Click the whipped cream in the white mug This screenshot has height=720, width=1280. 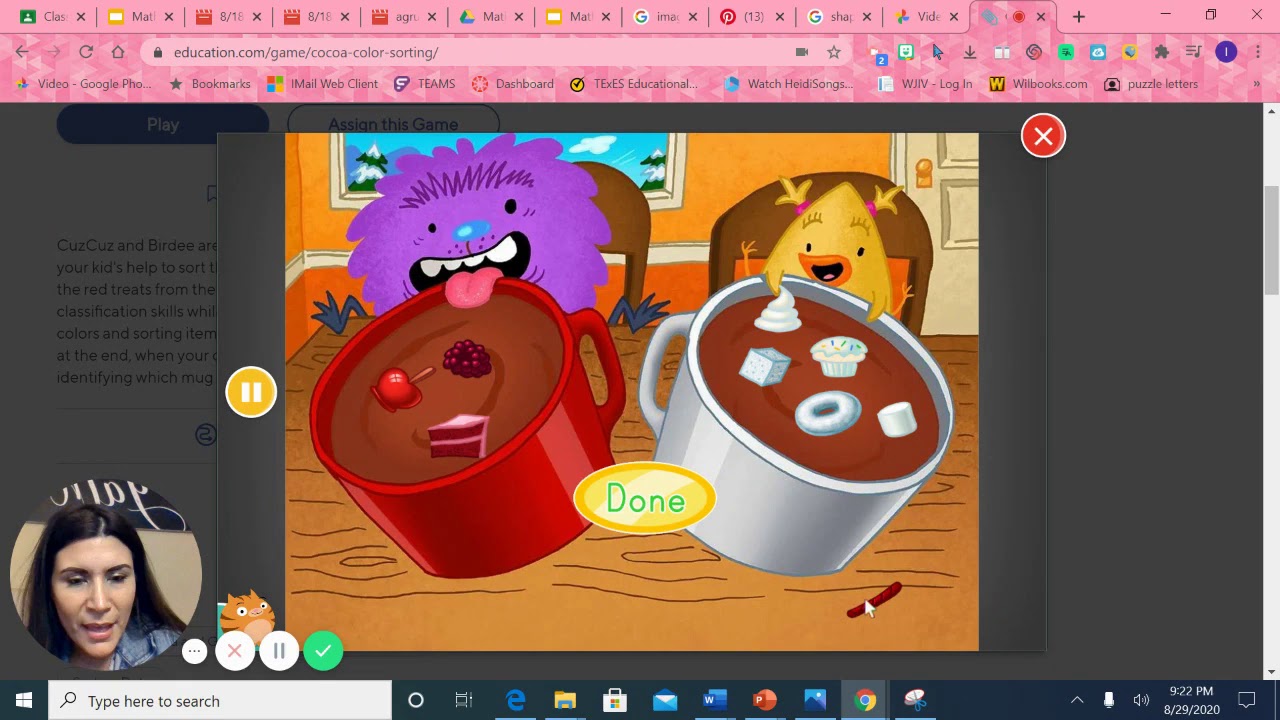779,309
